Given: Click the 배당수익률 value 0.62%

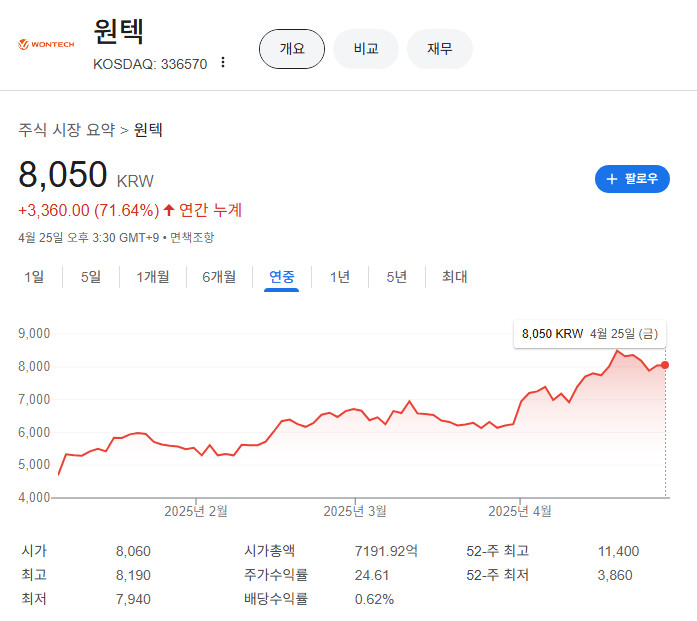Looking at the screenshot, I should (374, 599).
